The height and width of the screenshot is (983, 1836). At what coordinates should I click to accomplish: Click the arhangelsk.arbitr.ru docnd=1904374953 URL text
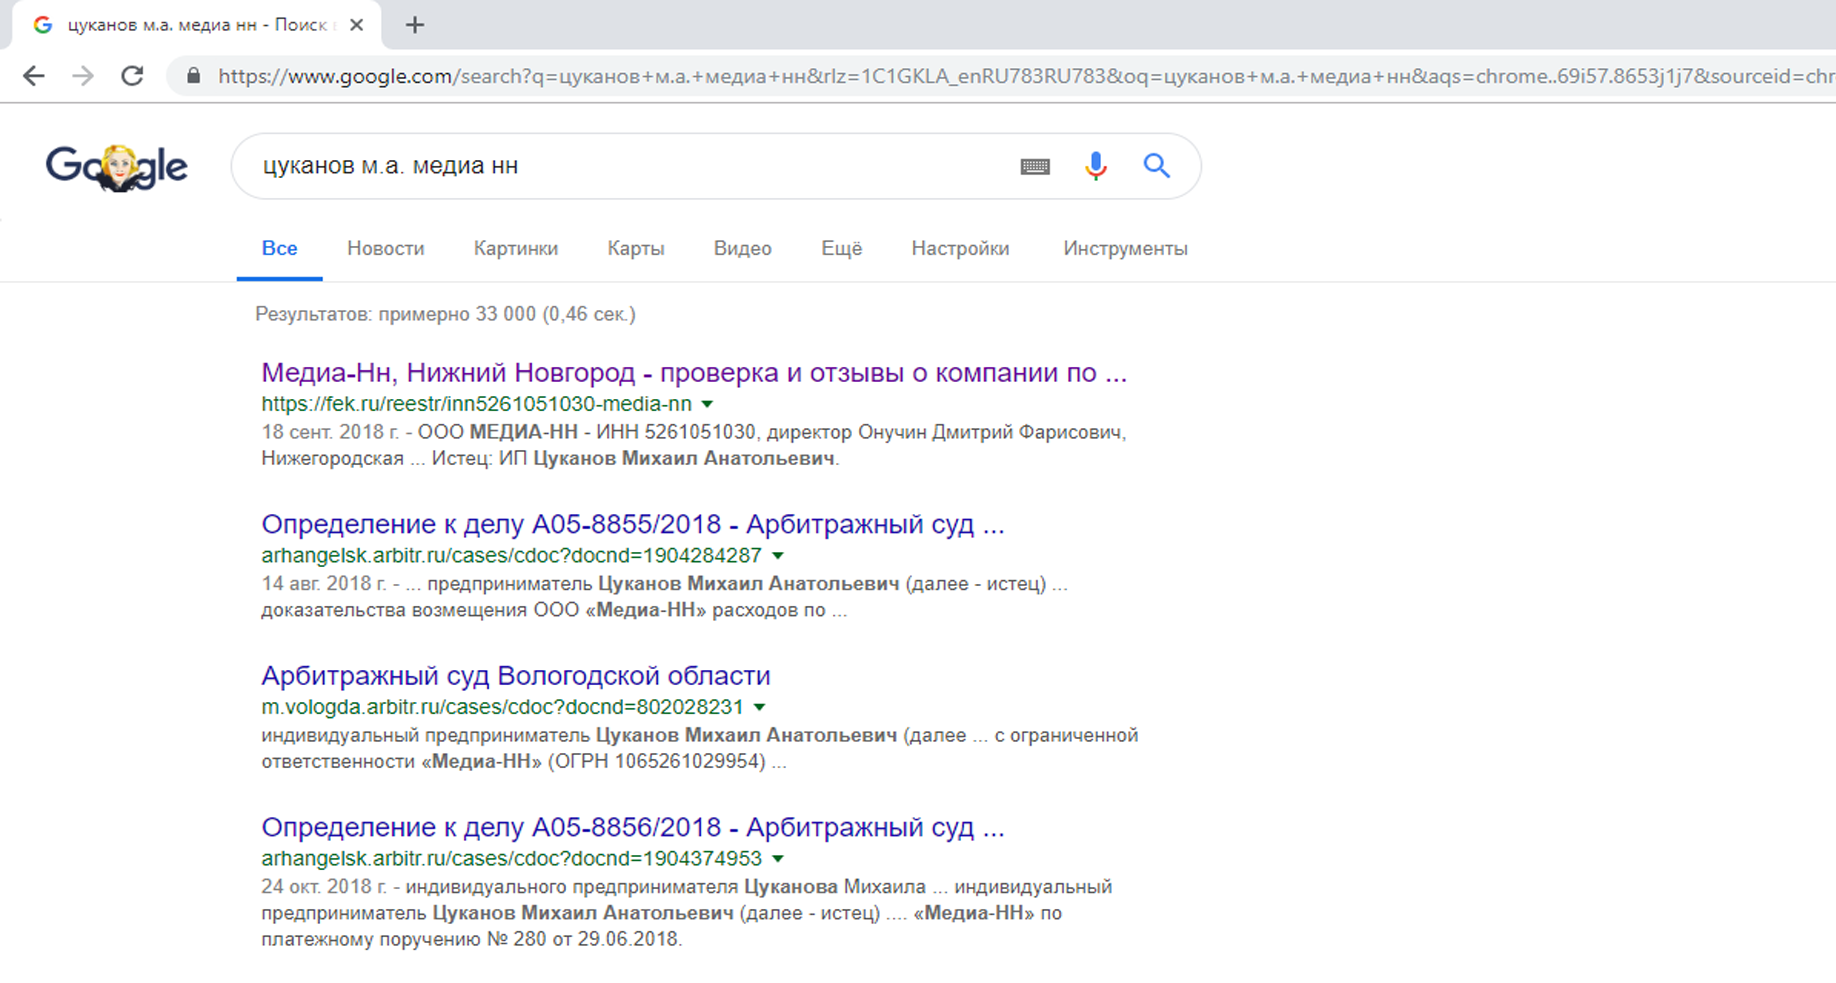pos(512,859)
